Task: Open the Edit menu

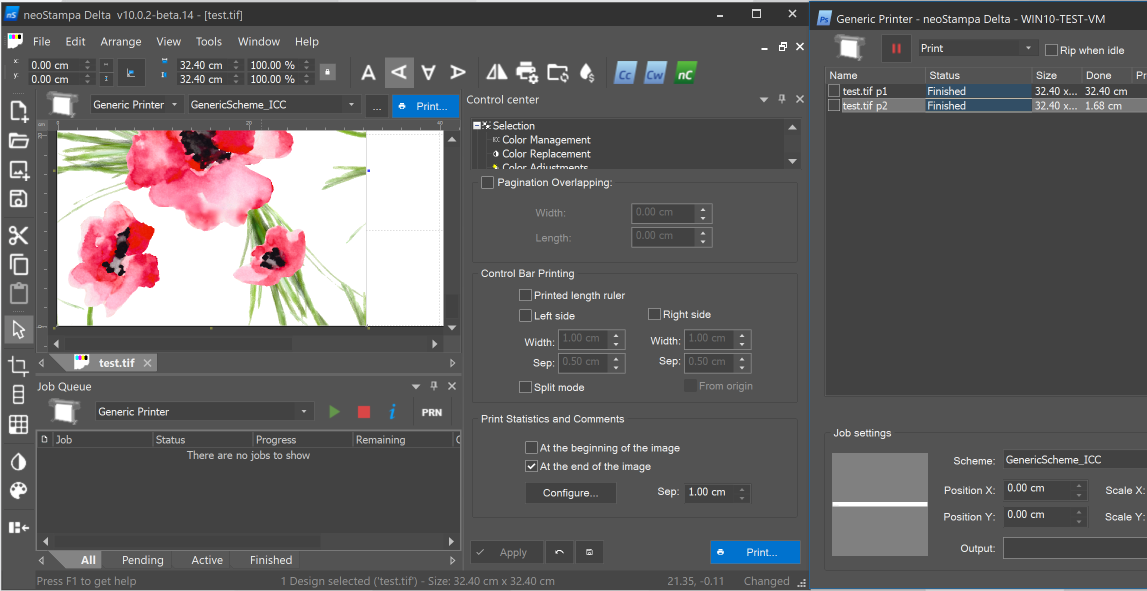Action: tap(75, 42)
